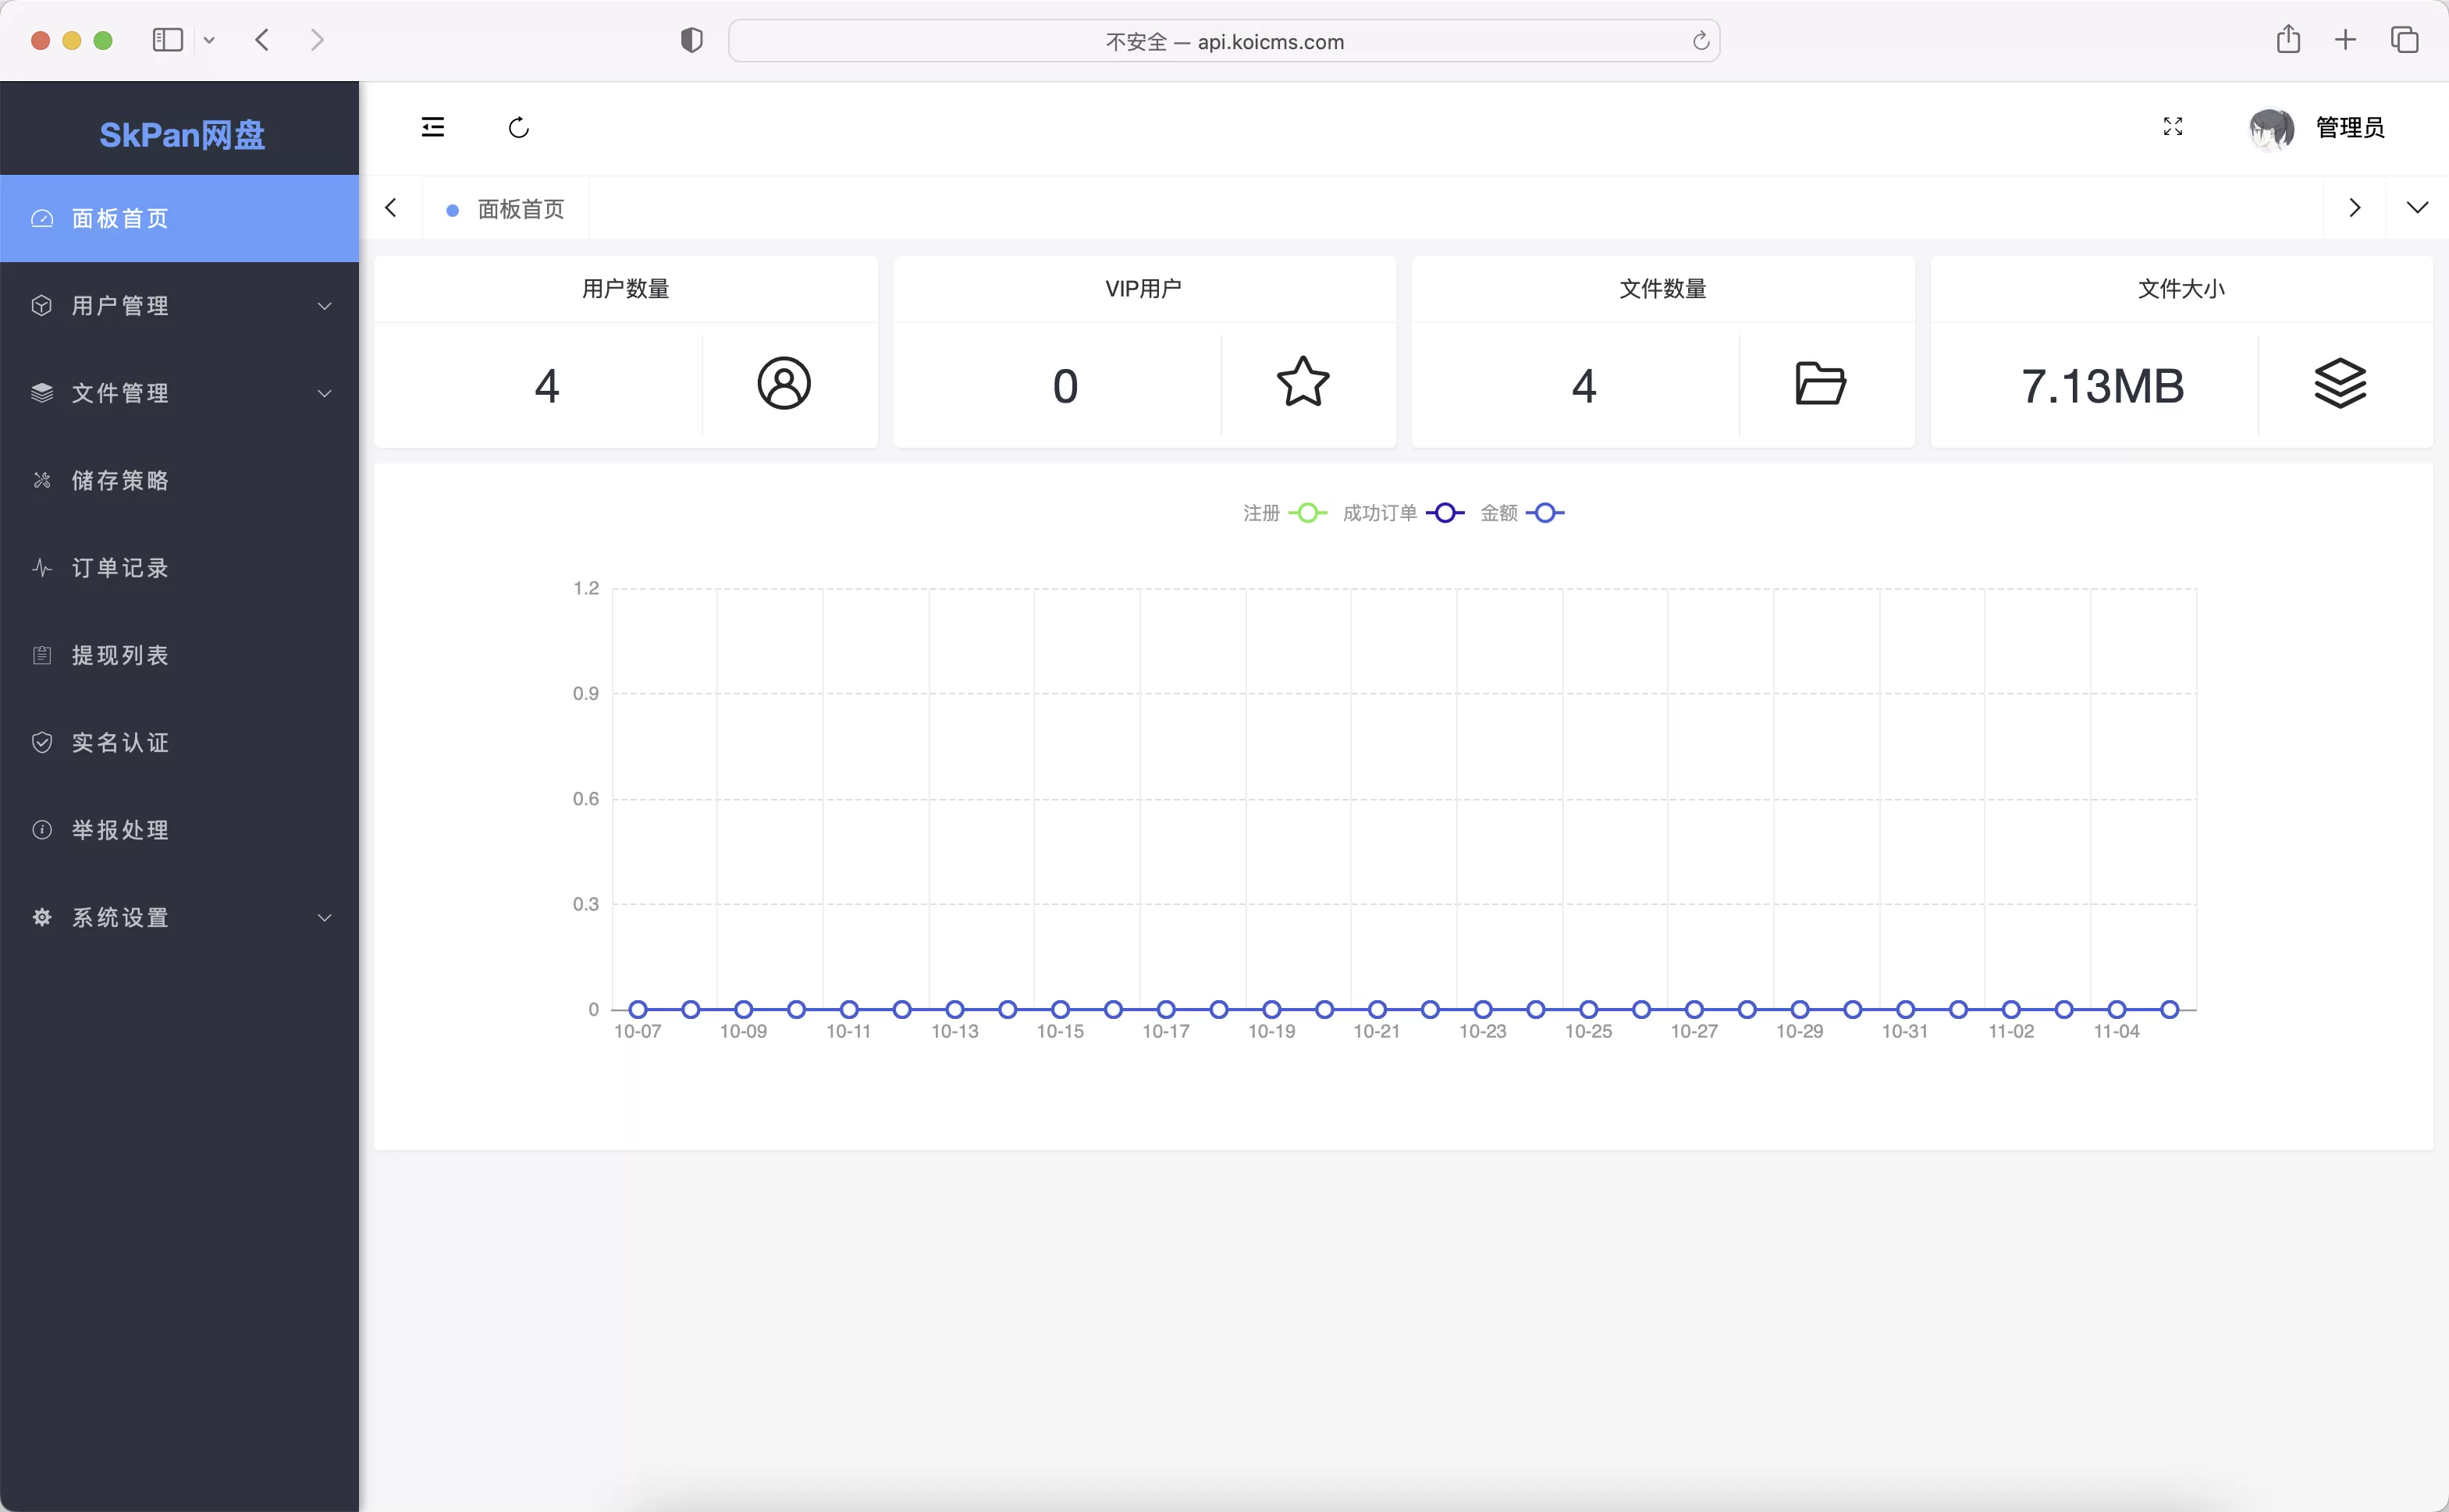
Task: Open 实名认证 from the sidebar
Action: pyautogui.click(x=179, y=743)
